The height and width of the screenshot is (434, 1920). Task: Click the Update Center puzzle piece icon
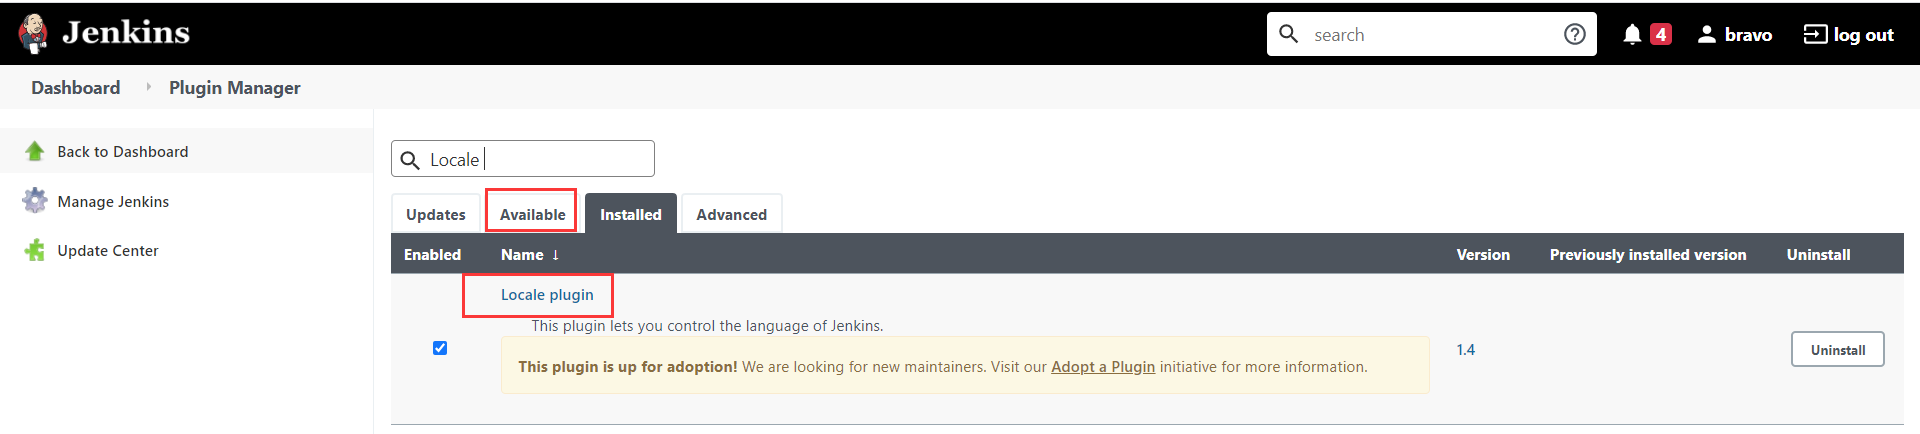coord(35,250)
